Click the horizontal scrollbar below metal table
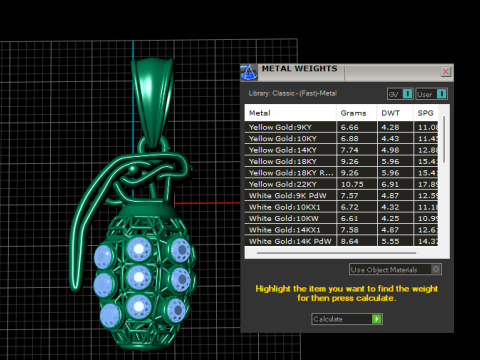This screenshot has width=480, height=360. (336, 253)
